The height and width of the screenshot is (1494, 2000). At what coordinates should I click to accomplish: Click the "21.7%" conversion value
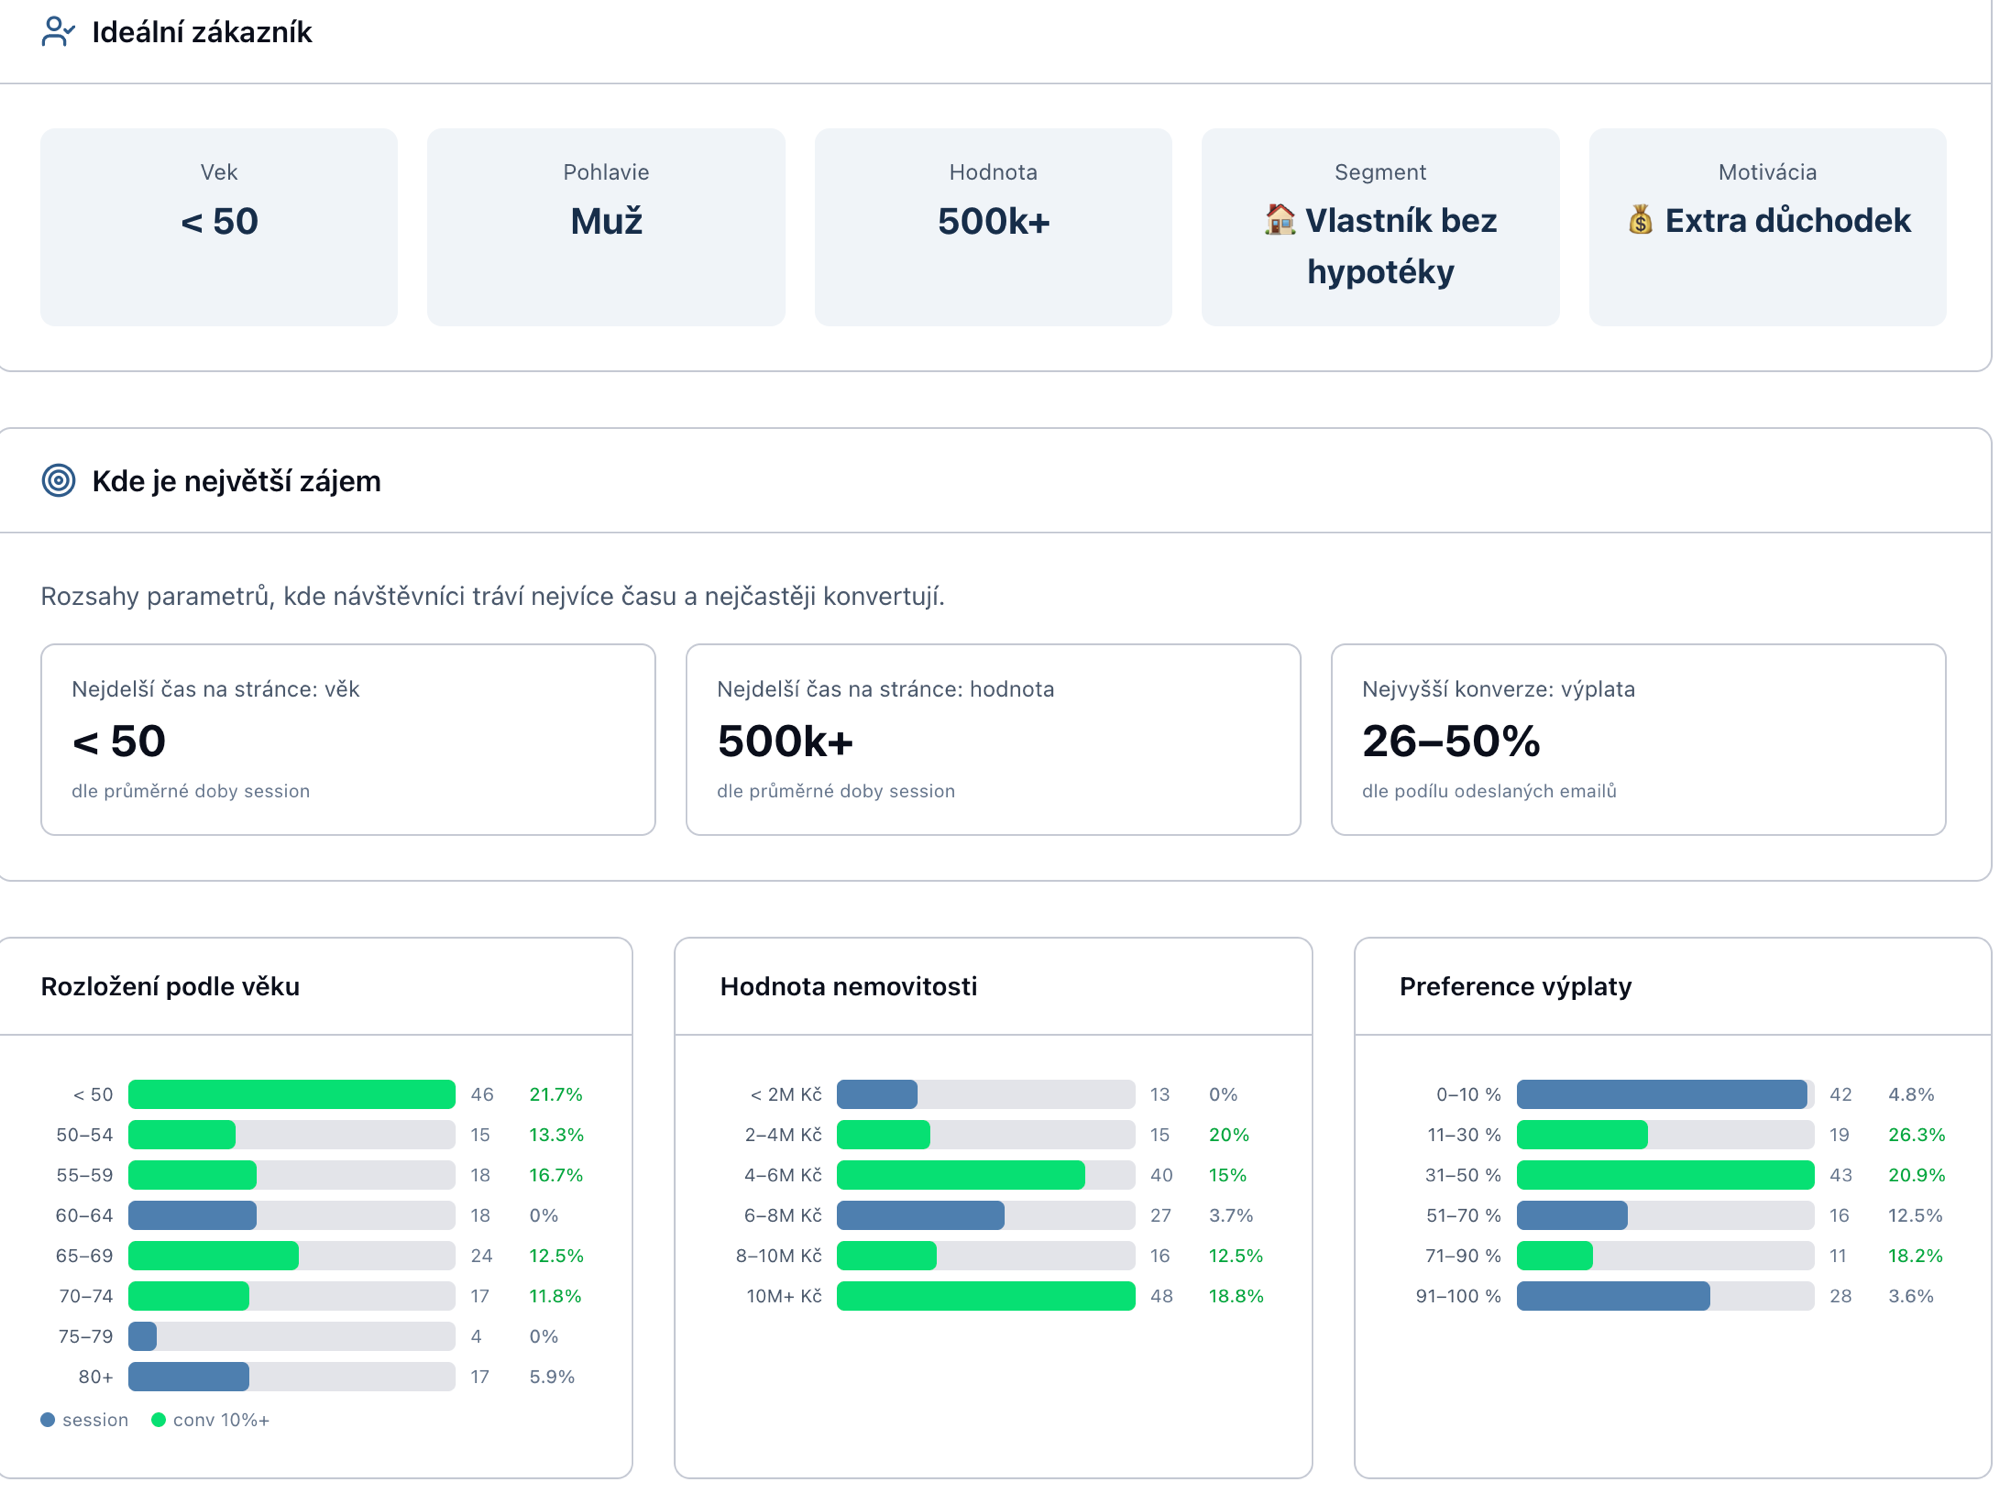(x=556, y=1094)
